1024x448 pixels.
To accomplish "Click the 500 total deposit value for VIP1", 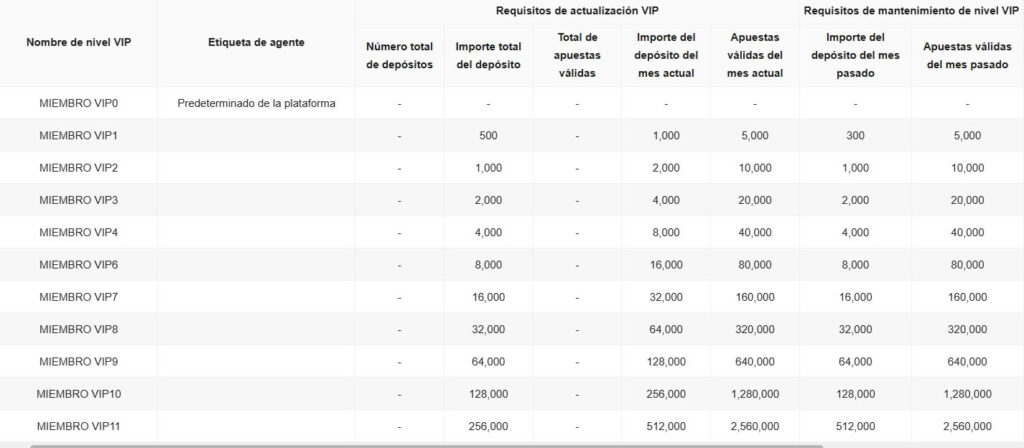I will point(488,135).
